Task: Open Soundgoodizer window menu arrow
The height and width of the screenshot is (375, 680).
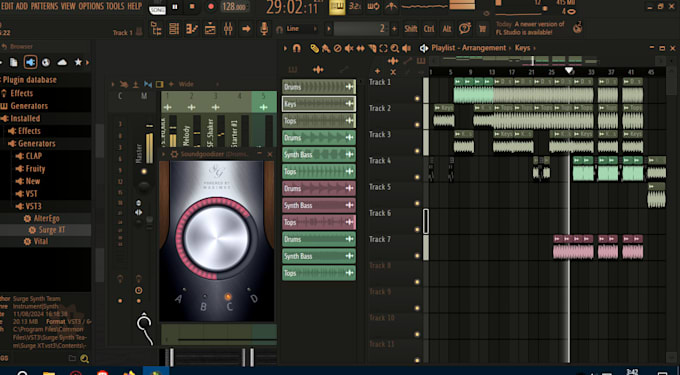Action: pos(164,154)
